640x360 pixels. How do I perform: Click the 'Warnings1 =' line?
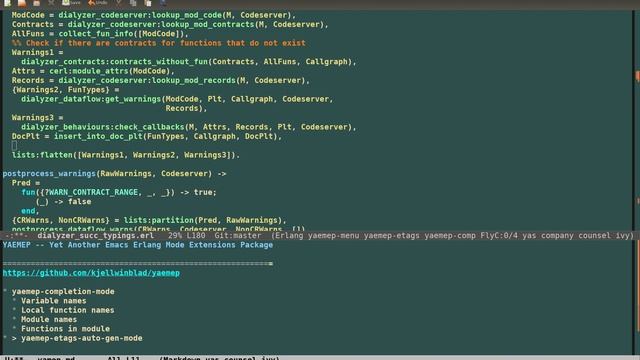point(38,53)
